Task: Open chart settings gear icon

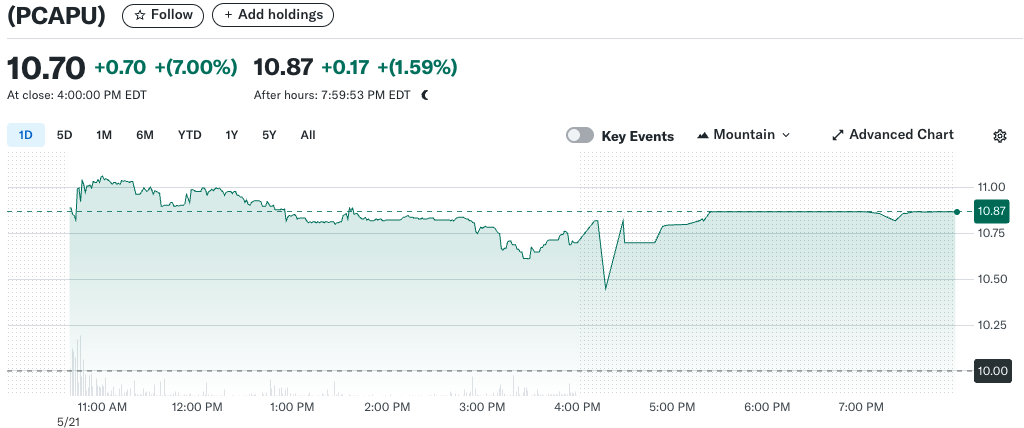Action: pos(999,136)
